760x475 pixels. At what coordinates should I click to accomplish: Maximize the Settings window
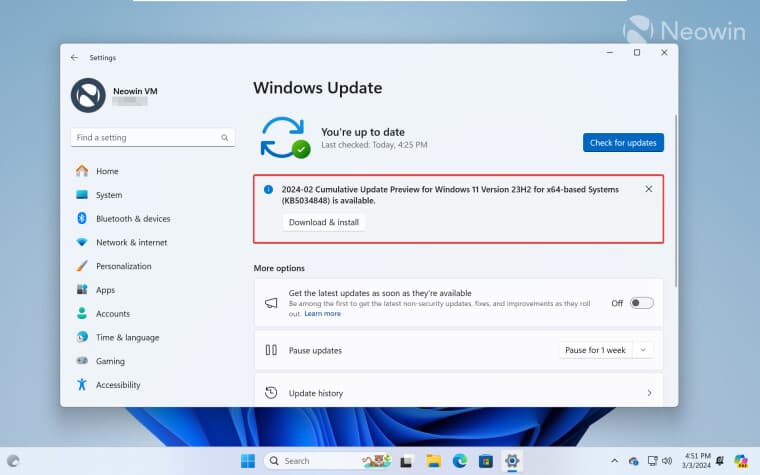tap(637, 52)
